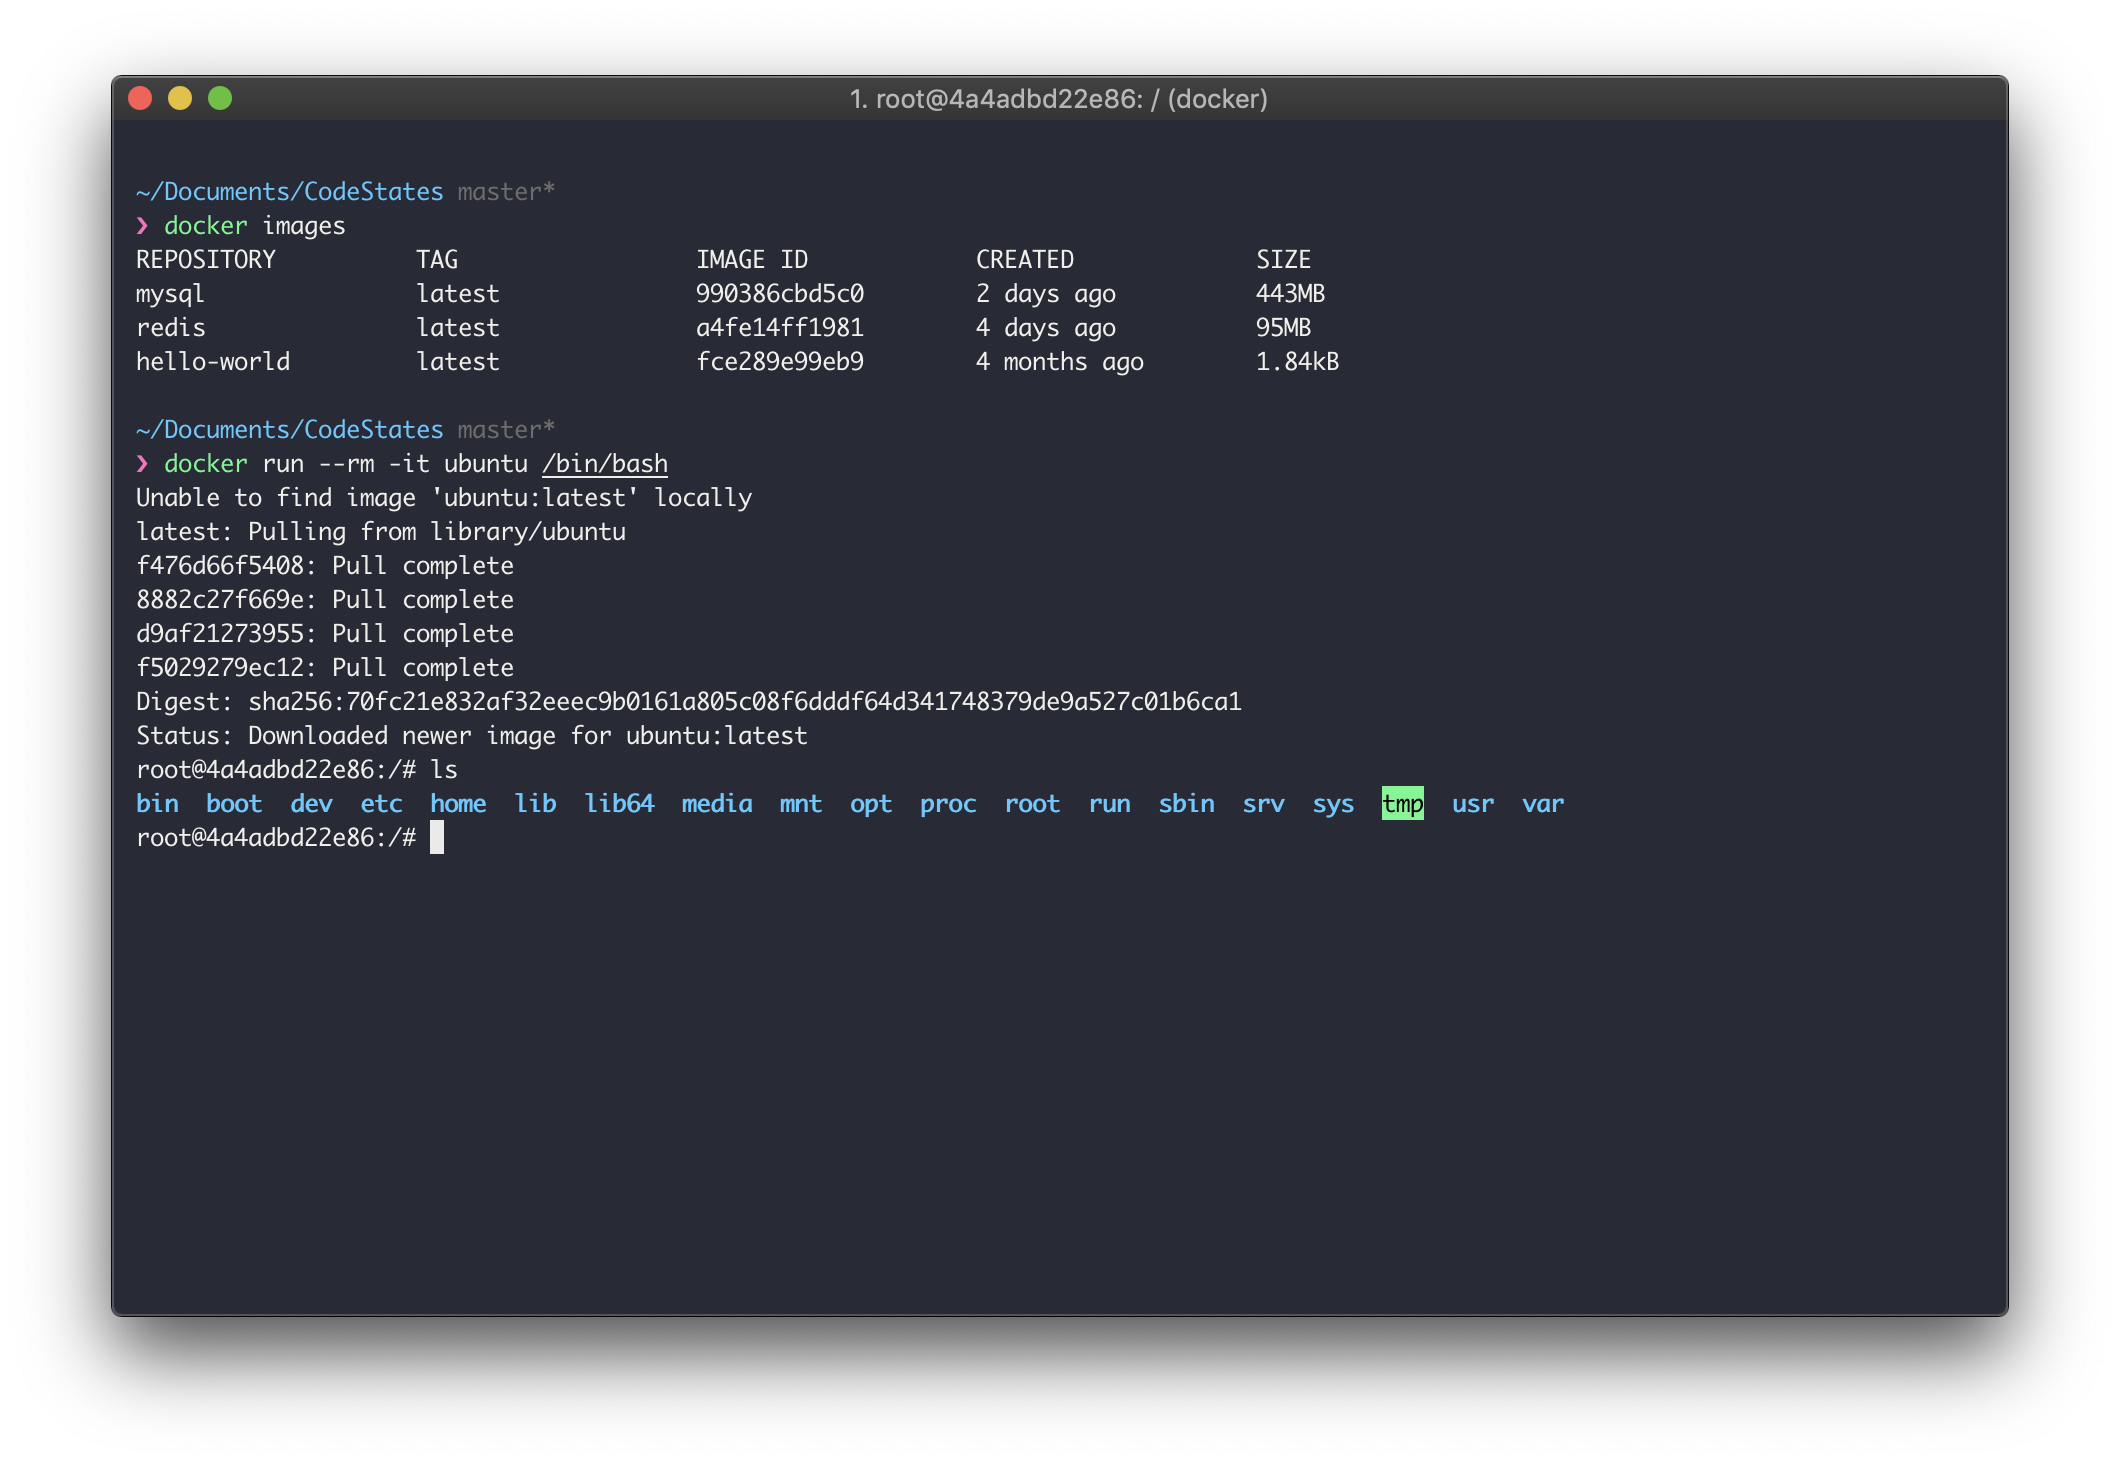Click the bin directory in ls output

tap(157, 804)
